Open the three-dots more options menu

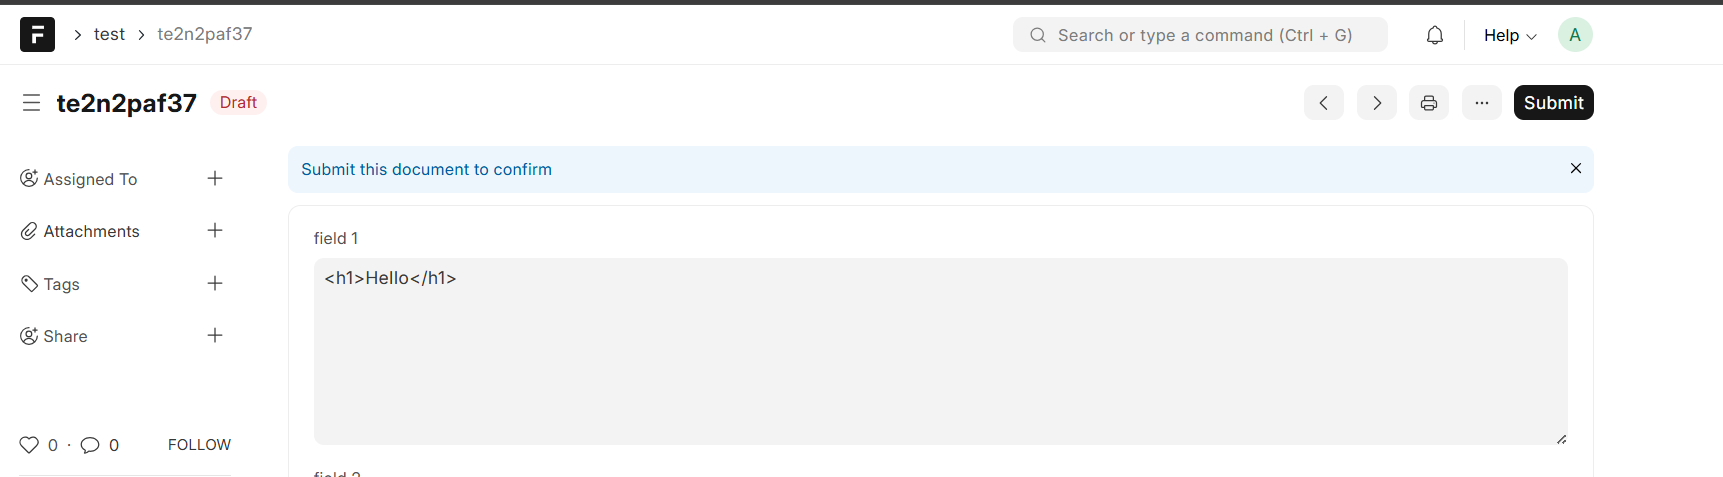(1481, 103)
